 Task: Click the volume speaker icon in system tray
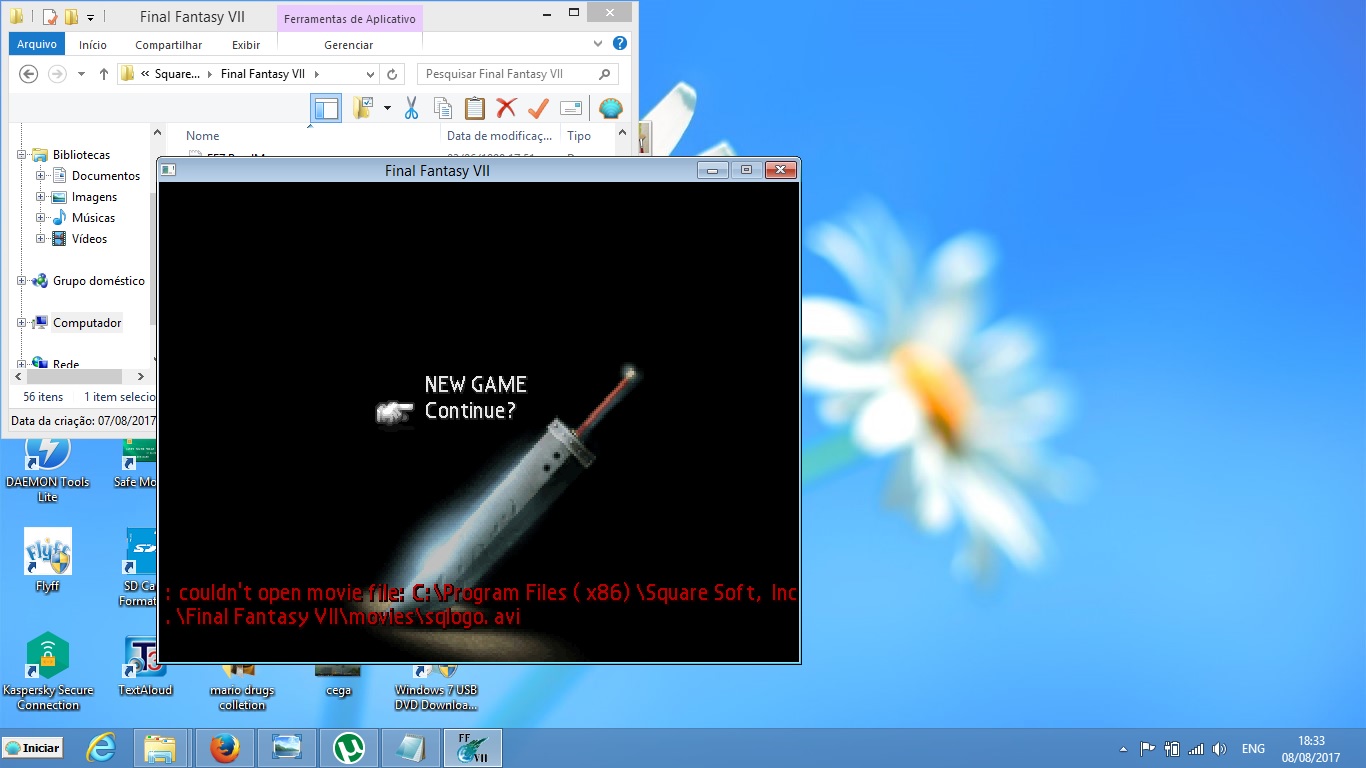1219,748
